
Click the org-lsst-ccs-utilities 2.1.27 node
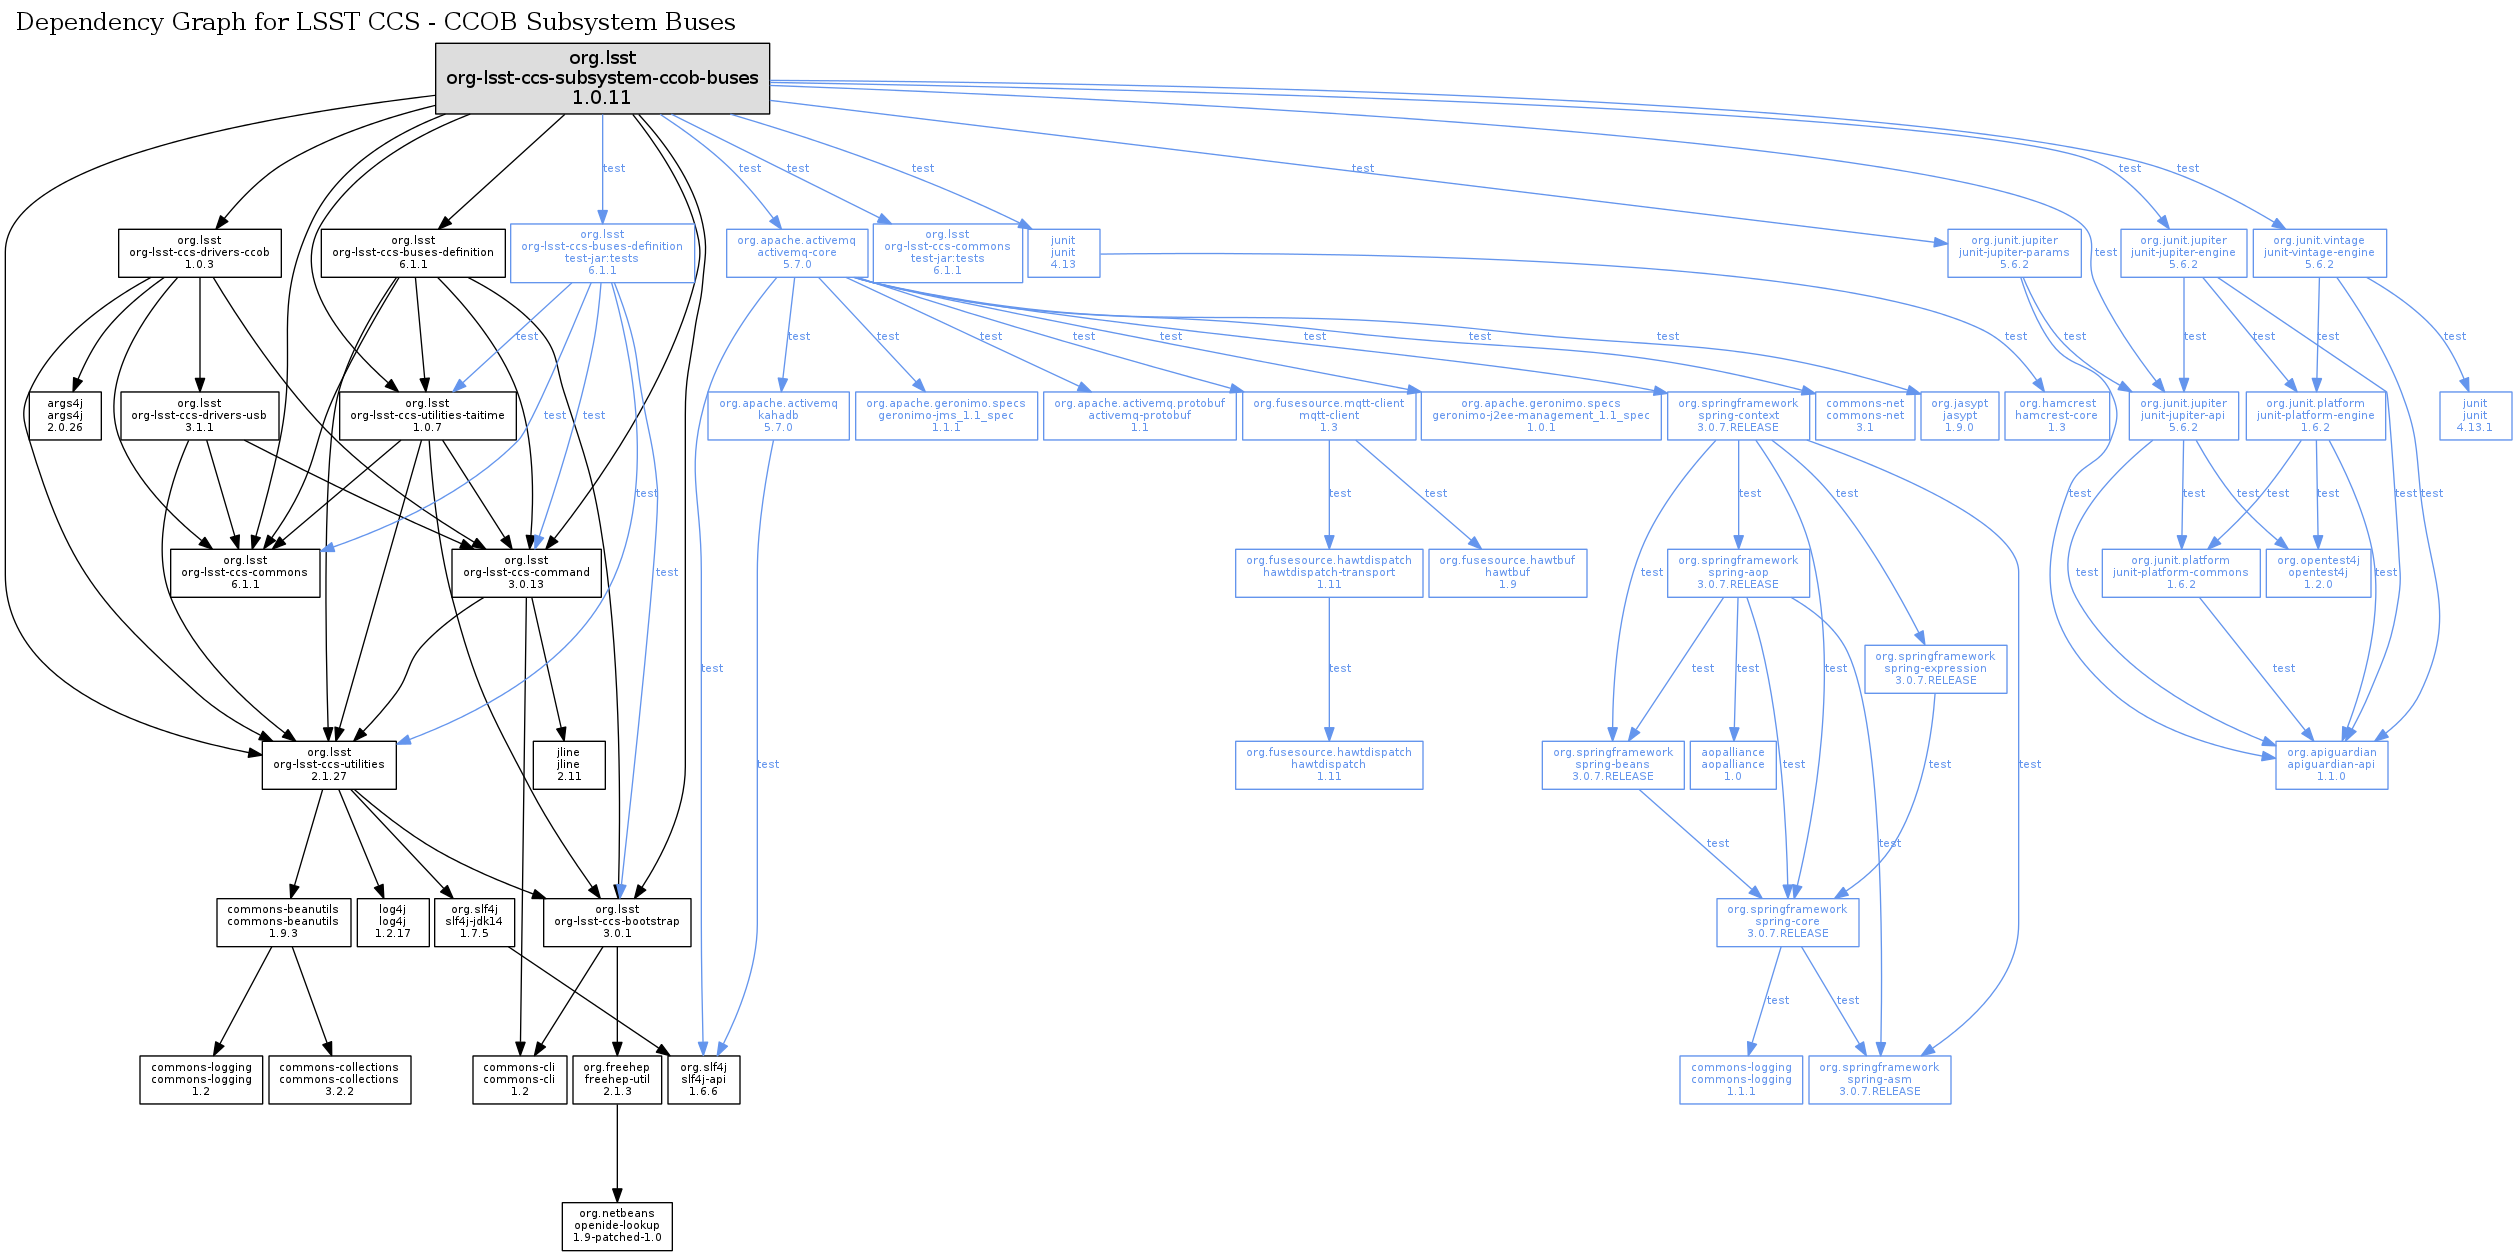pyautogui.click(x=329, y=765)
